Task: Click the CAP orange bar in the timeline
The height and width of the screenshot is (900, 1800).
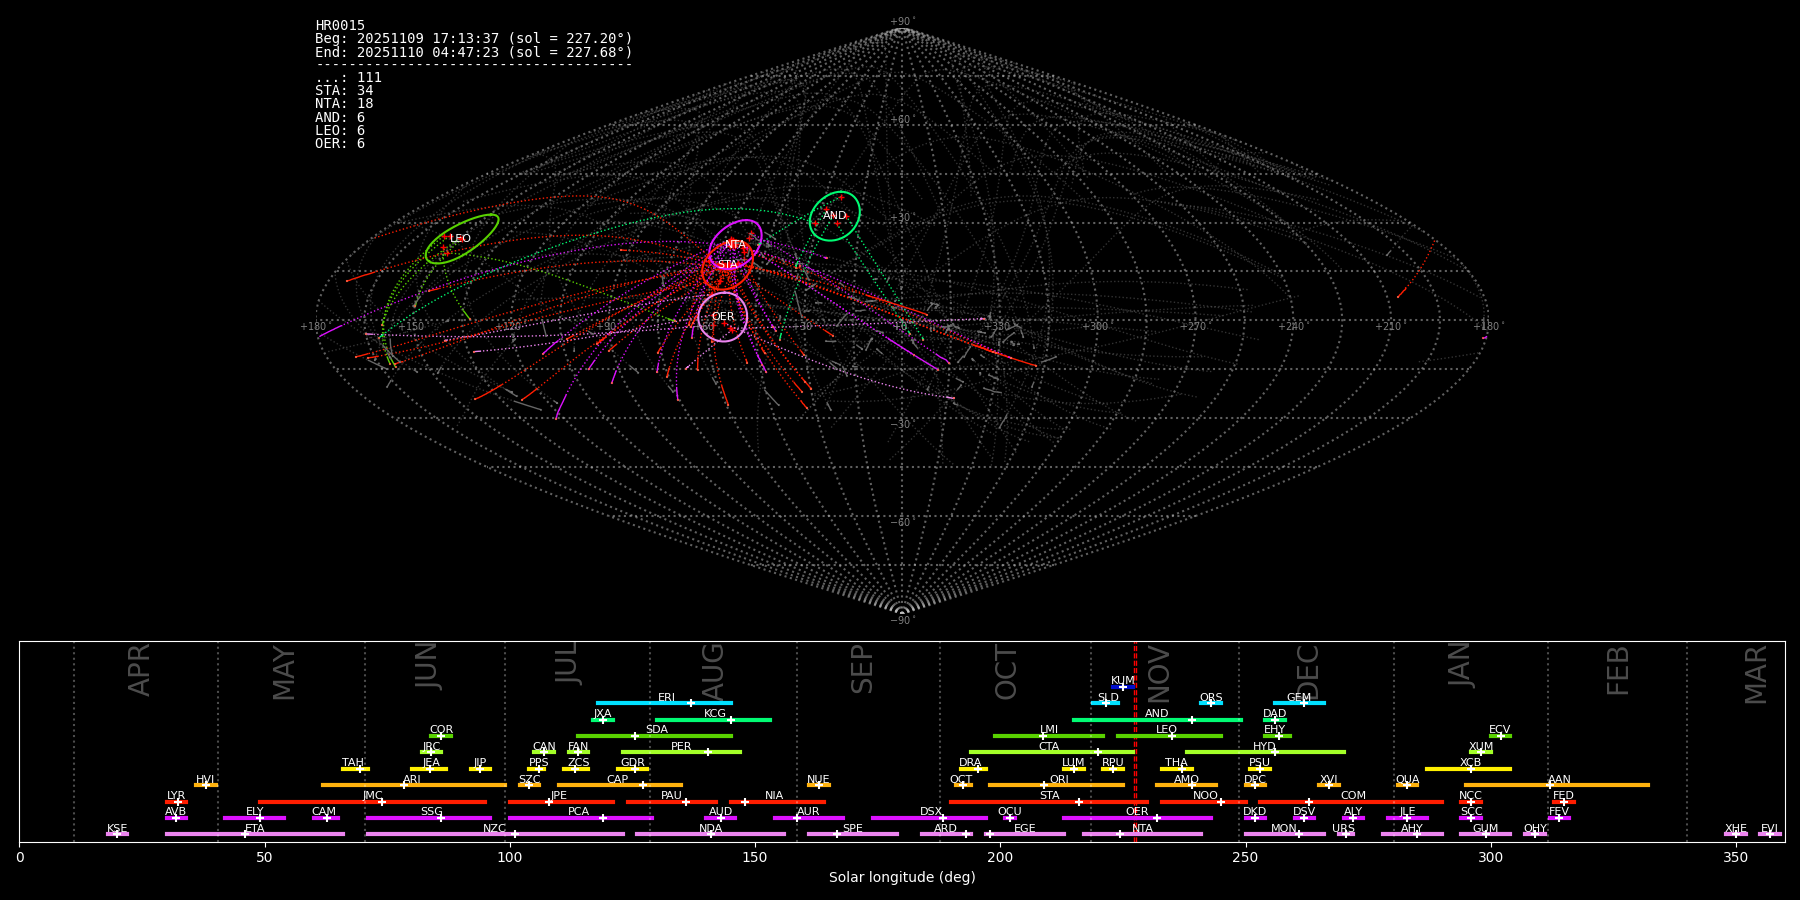Action: click(x=620, y=785)
